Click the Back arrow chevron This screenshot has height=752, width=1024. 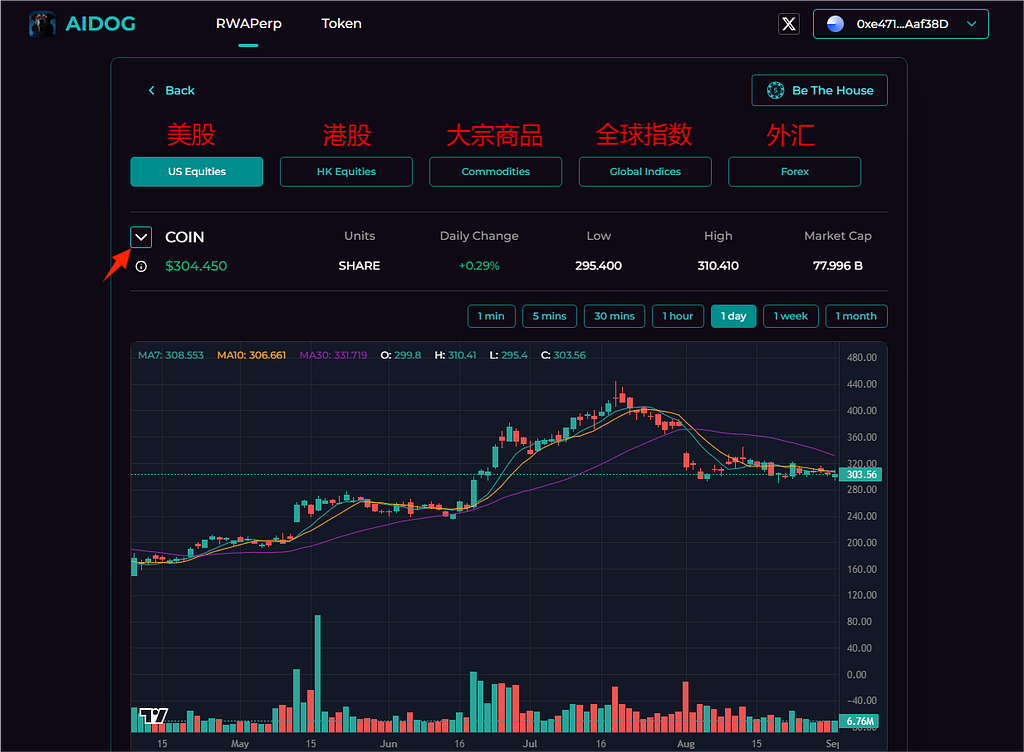[152, 90]
